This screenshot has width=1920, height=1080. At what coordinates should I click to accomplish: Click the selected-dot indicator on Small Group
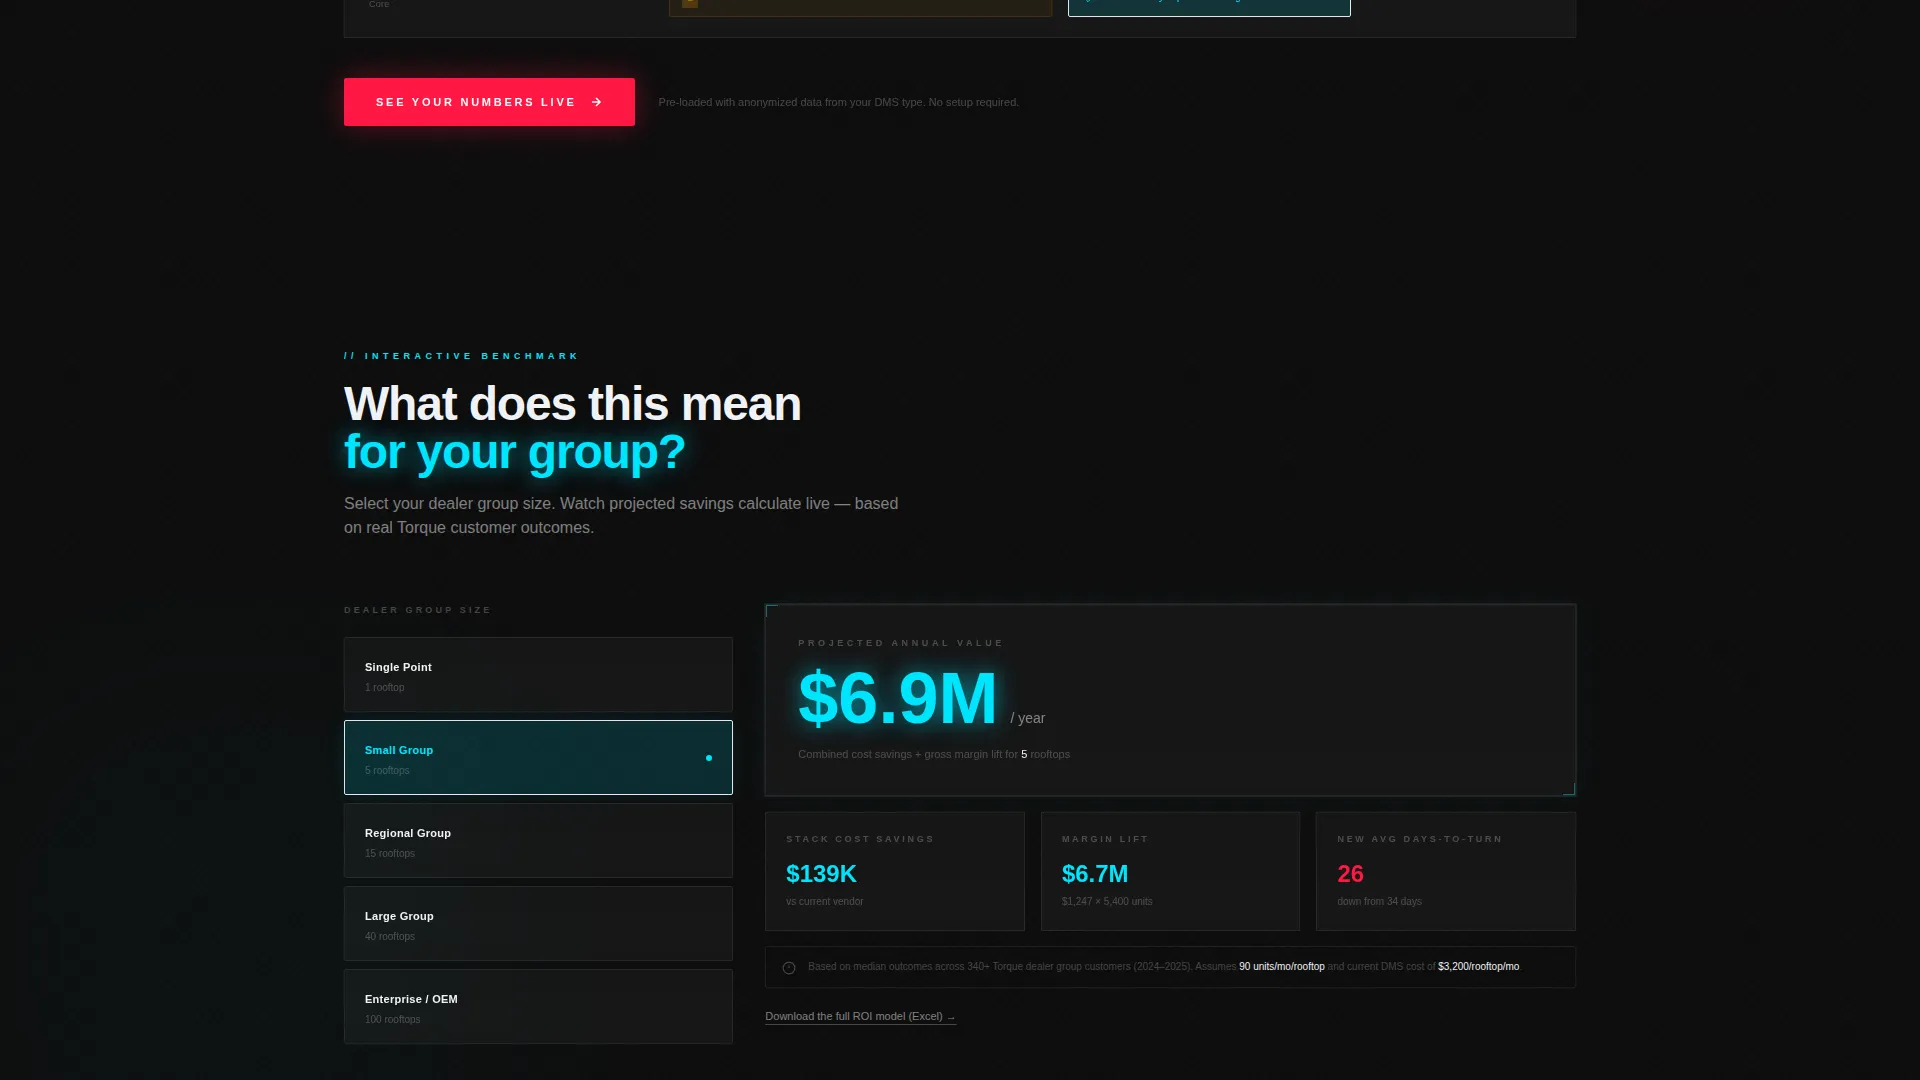click(709, 758)
